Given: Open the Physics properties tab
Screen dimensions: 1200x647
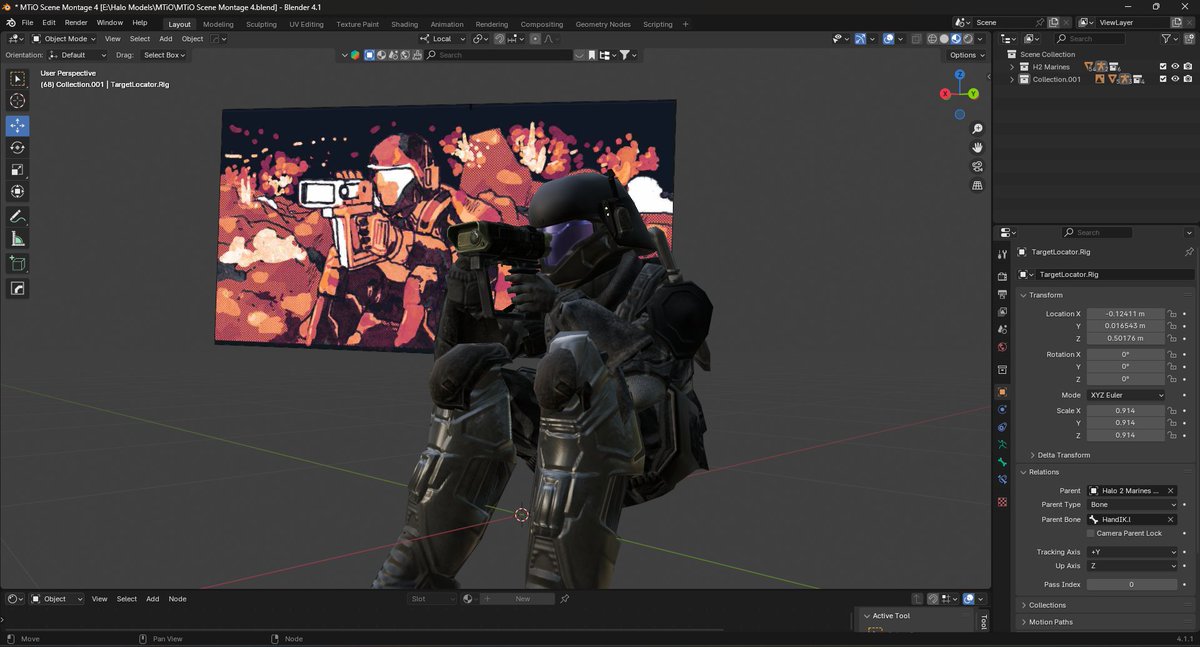Looking at the screenshot, I should click(x=1002, y=409).
